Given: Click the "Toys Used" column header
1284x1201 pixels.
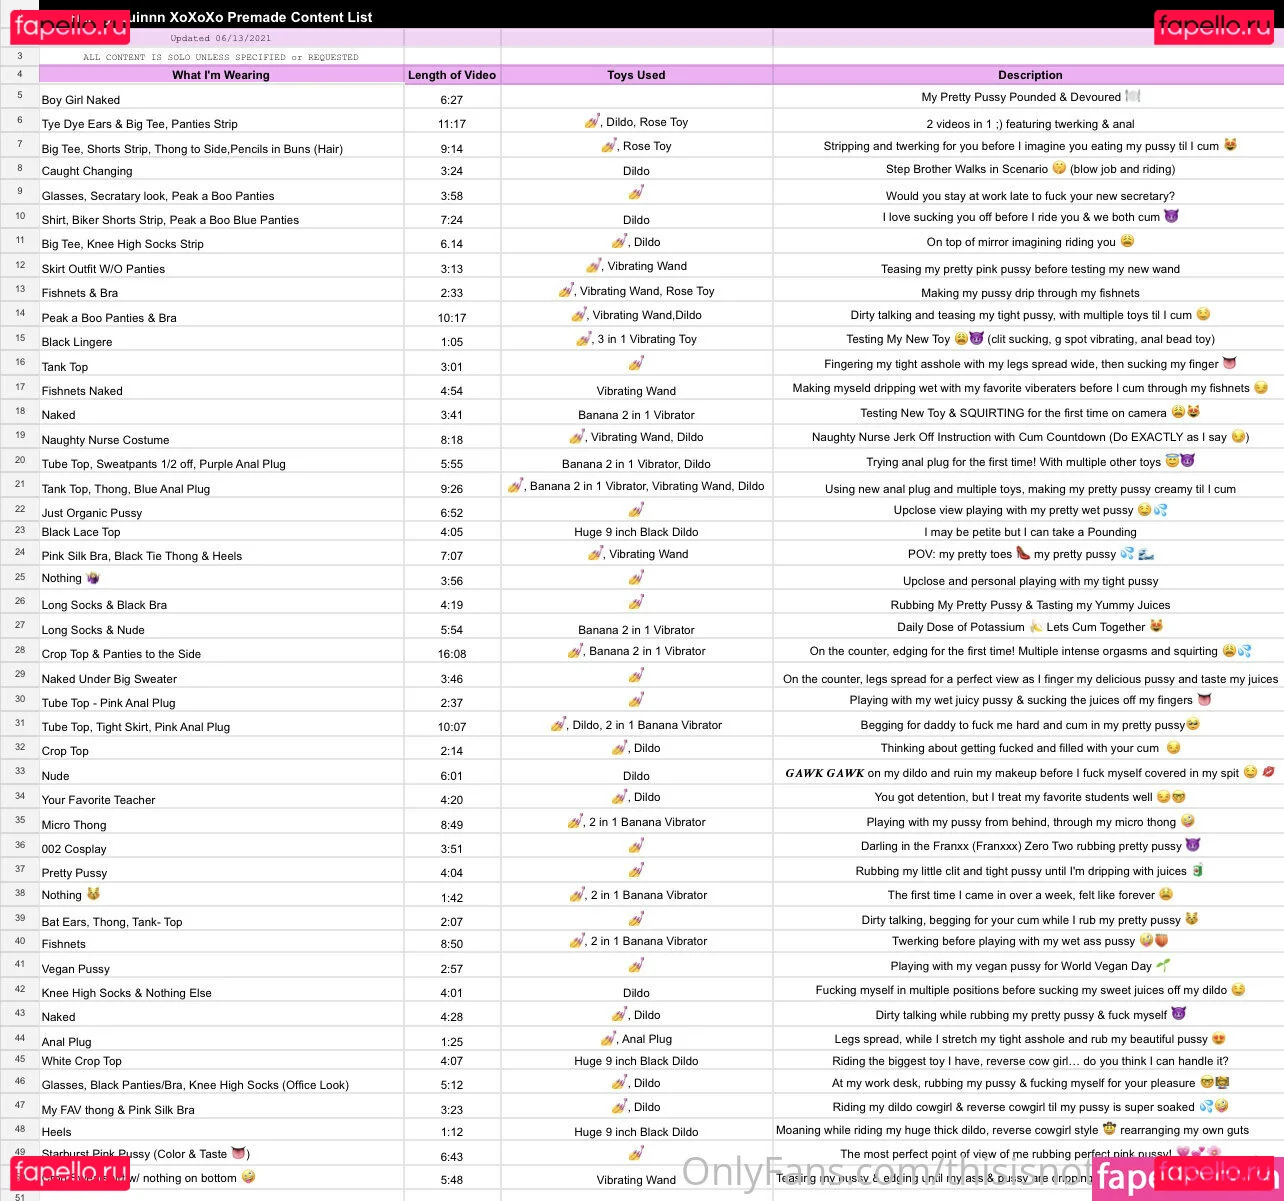Looking at the screenshot, I should click(x=636, y=75).
